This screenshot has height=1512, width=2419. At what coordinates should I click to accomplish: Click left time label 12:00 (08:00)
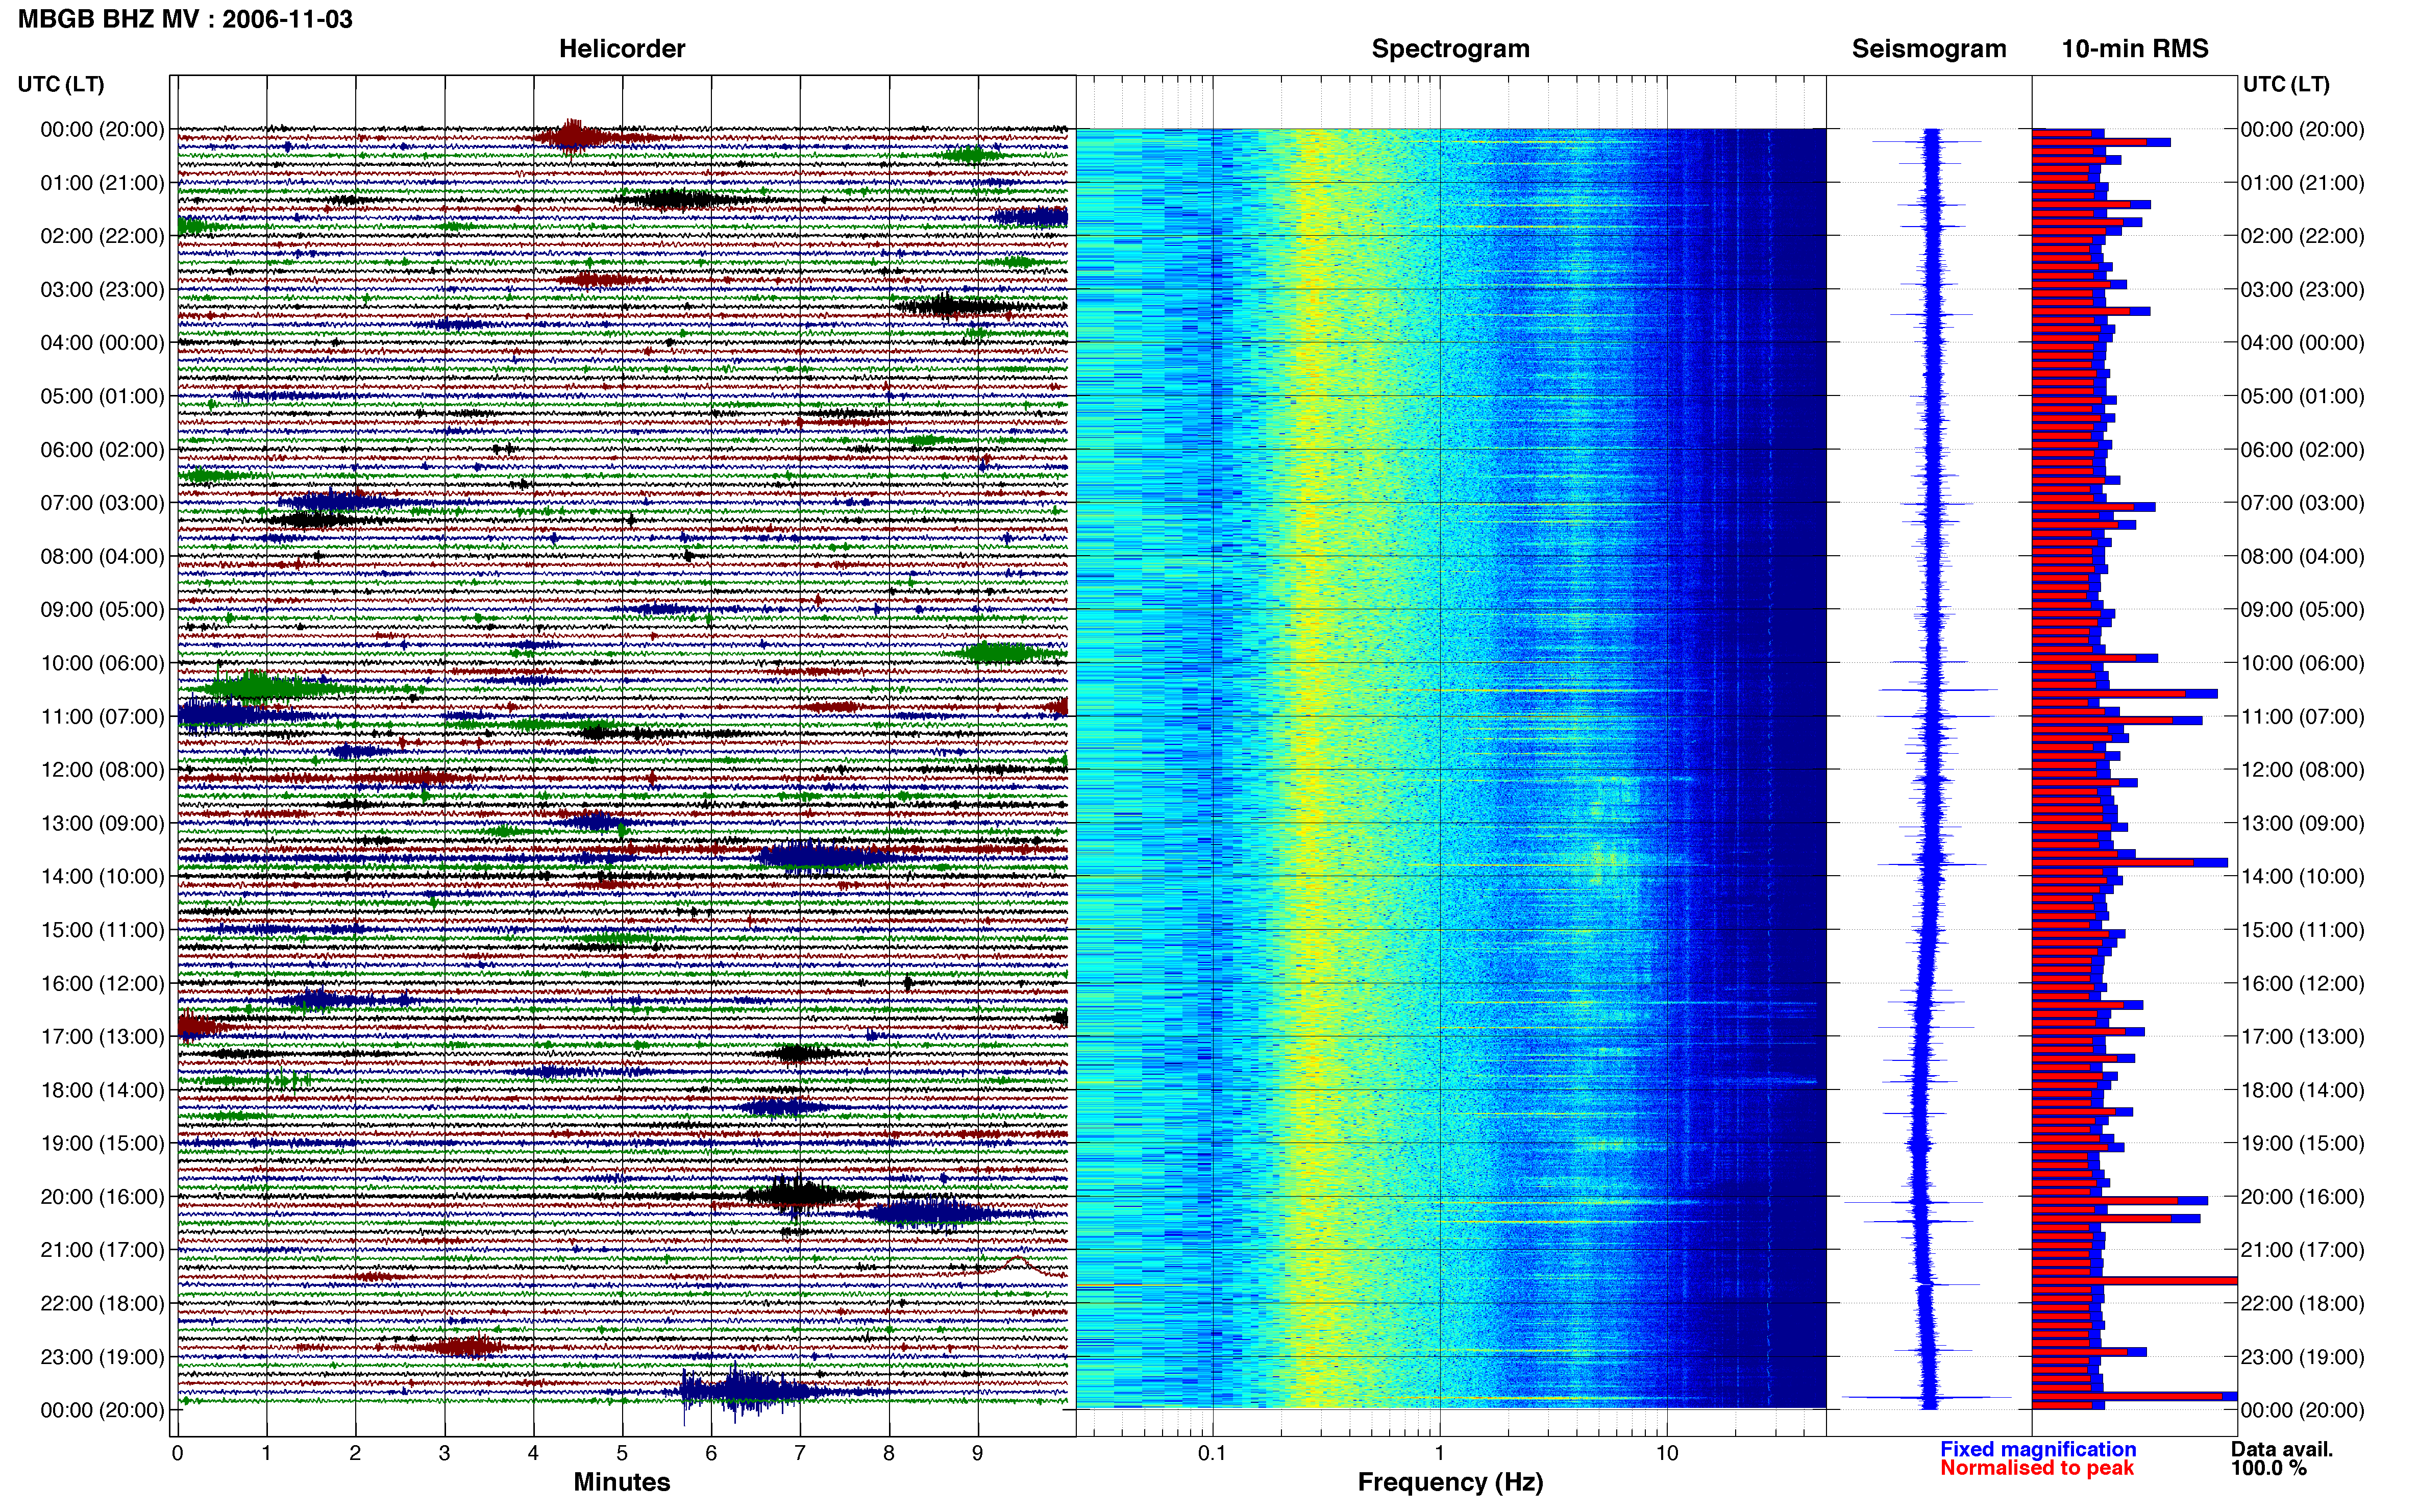(x=102, y=770)
